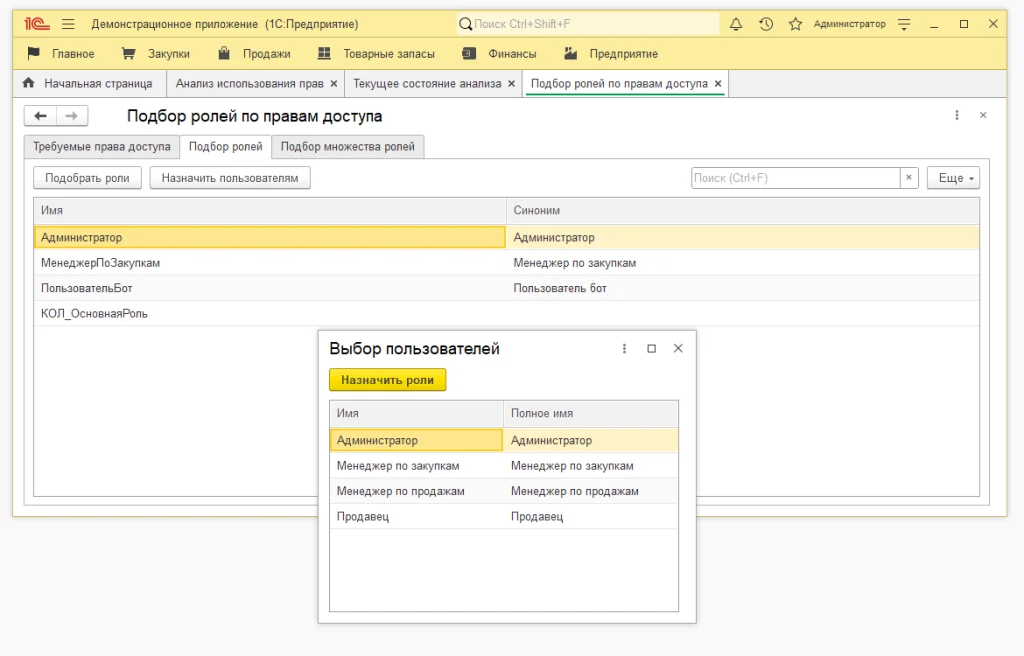Open Закупки section

click(155, 54)
